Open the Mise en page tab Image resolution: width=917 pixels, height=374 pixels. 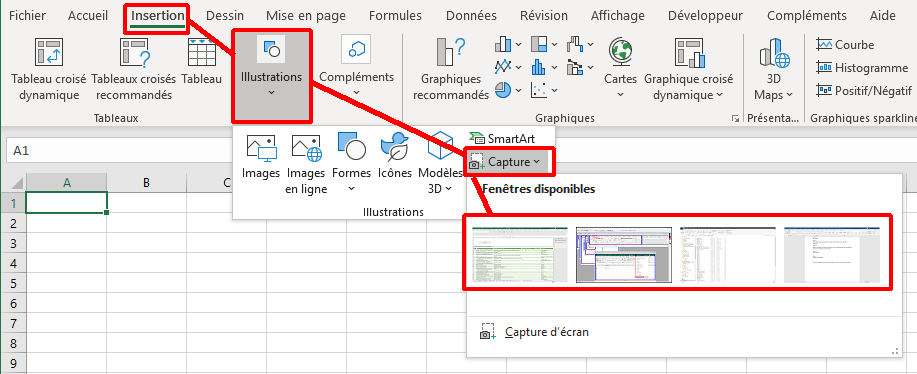coord(305,16)
